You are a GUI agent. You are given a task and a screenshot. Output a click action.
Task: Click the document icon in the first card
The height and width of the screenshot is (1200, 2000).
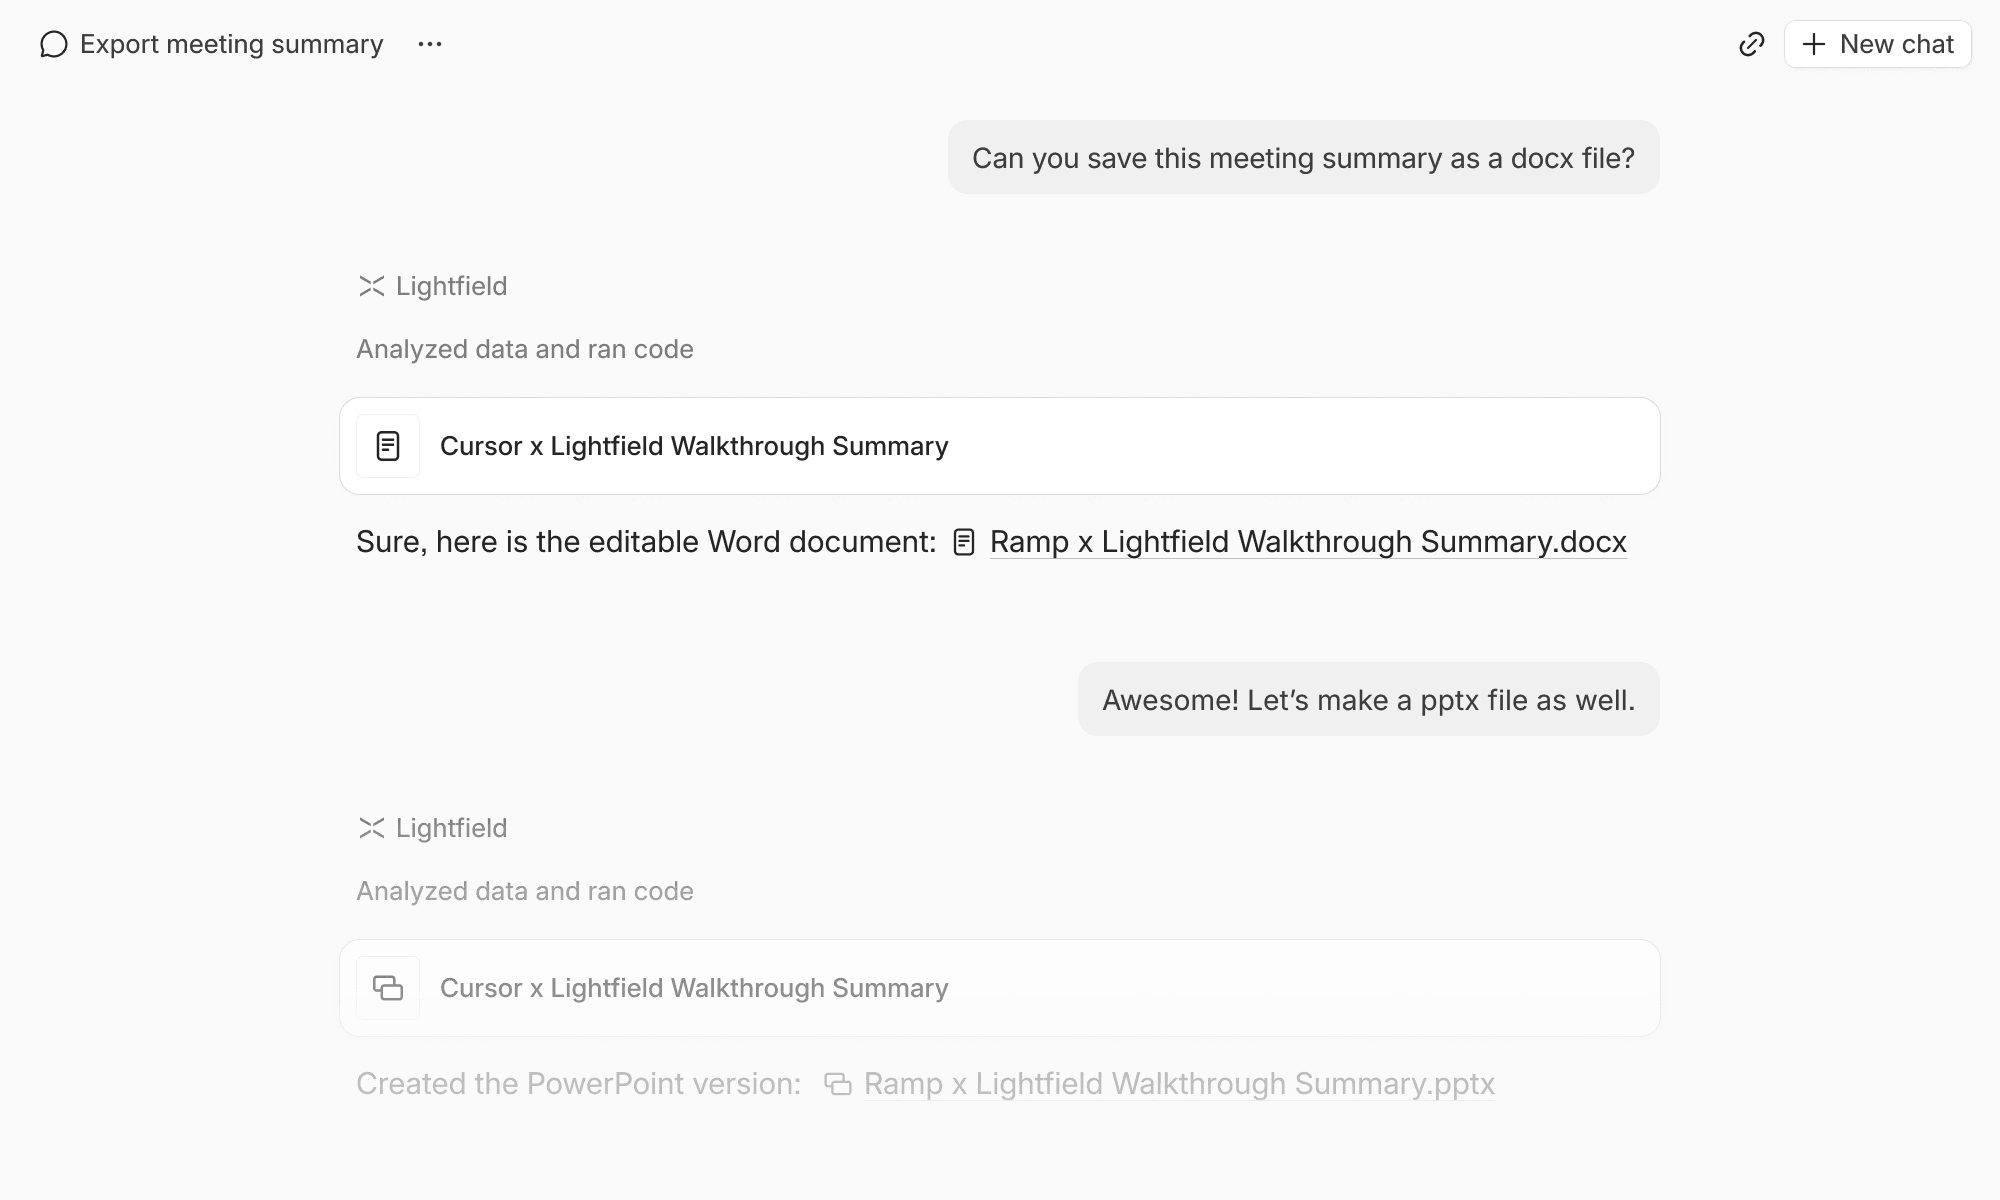coord(388,446)
